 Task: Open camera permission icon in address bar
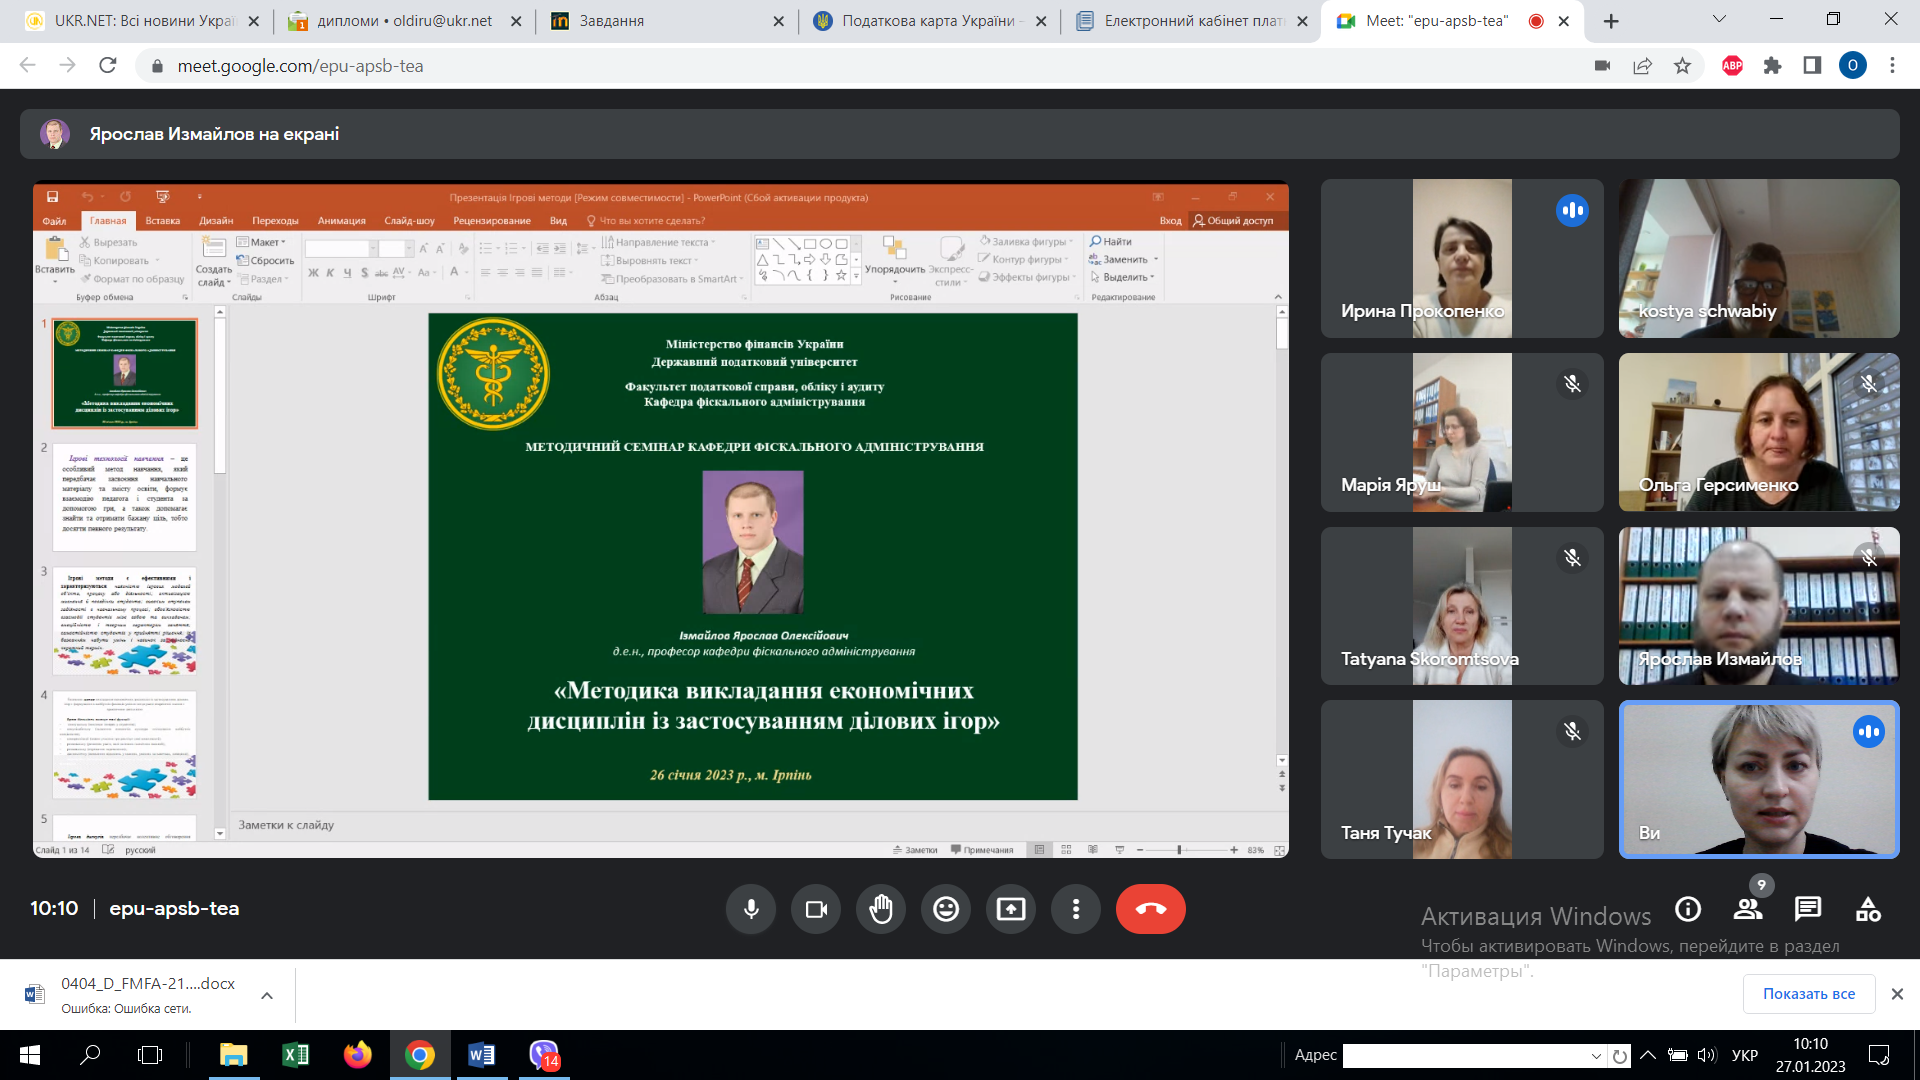click(x=1602, y=66)
